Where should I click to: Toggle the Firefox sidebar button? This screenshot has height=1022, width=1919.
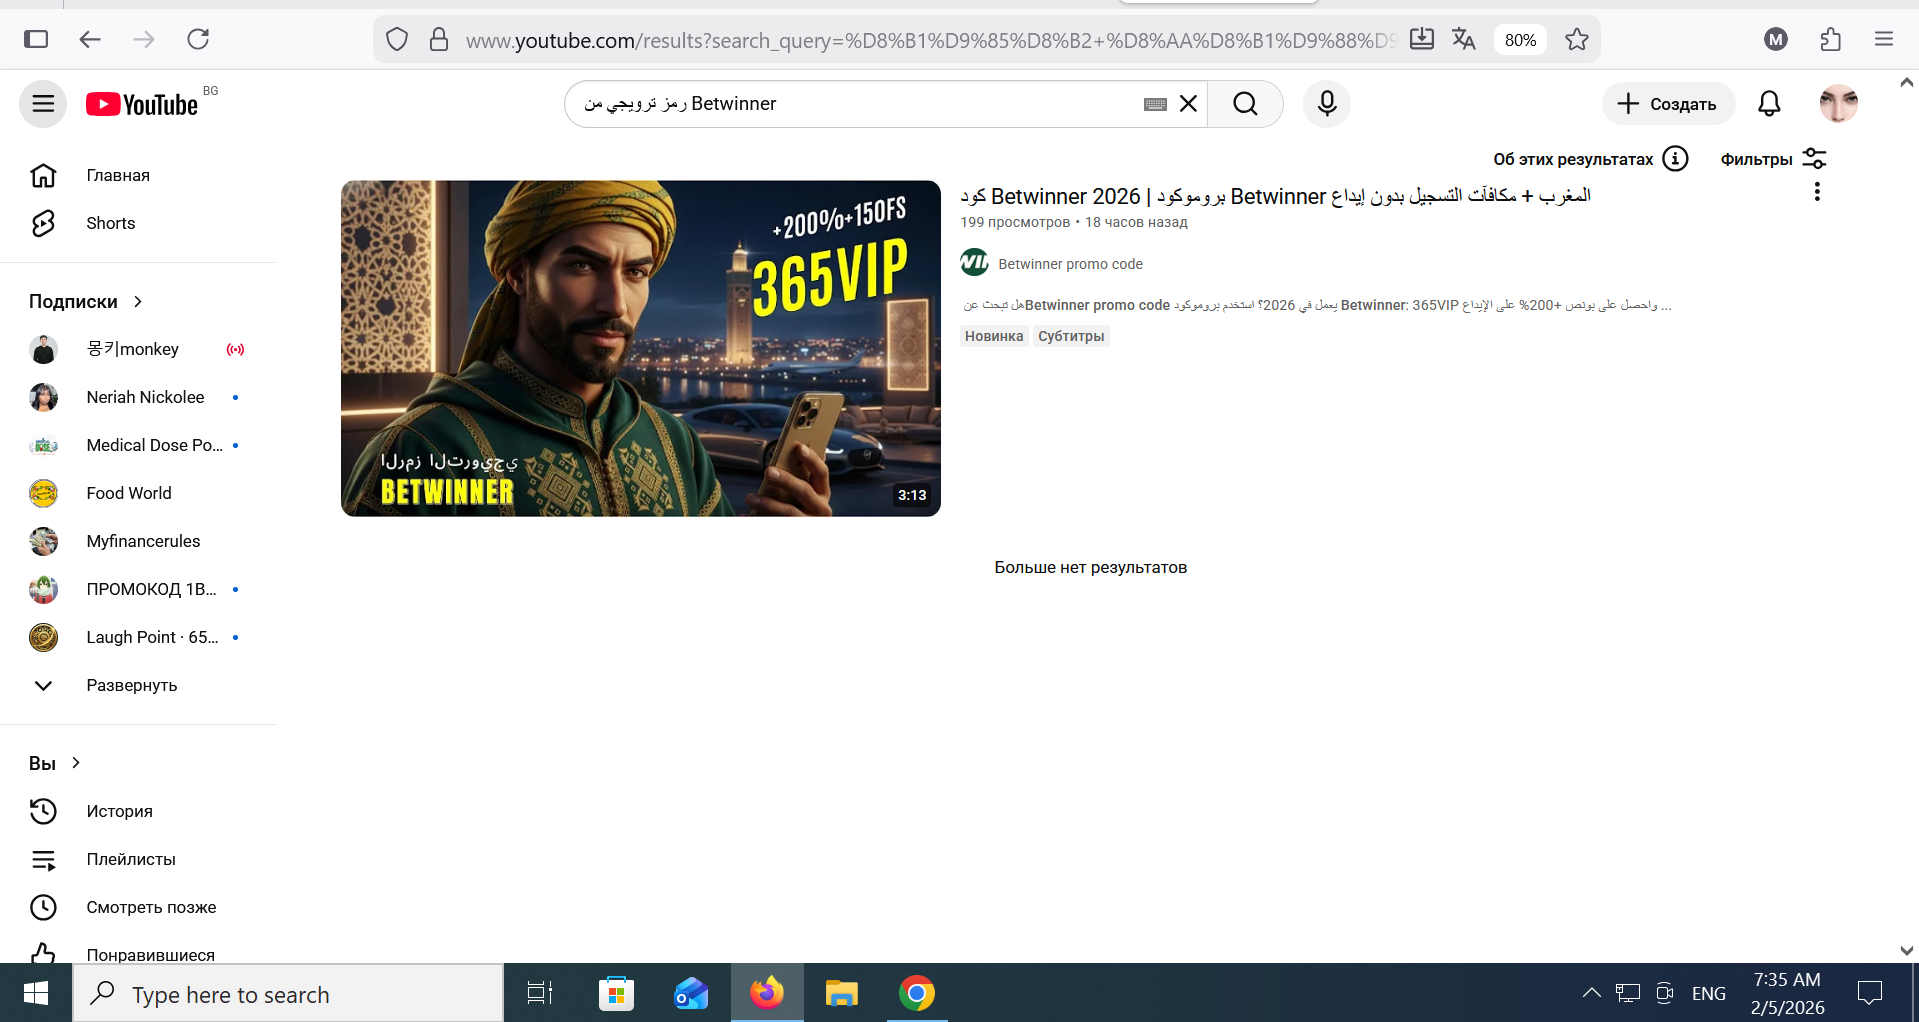tap(36, 39)
